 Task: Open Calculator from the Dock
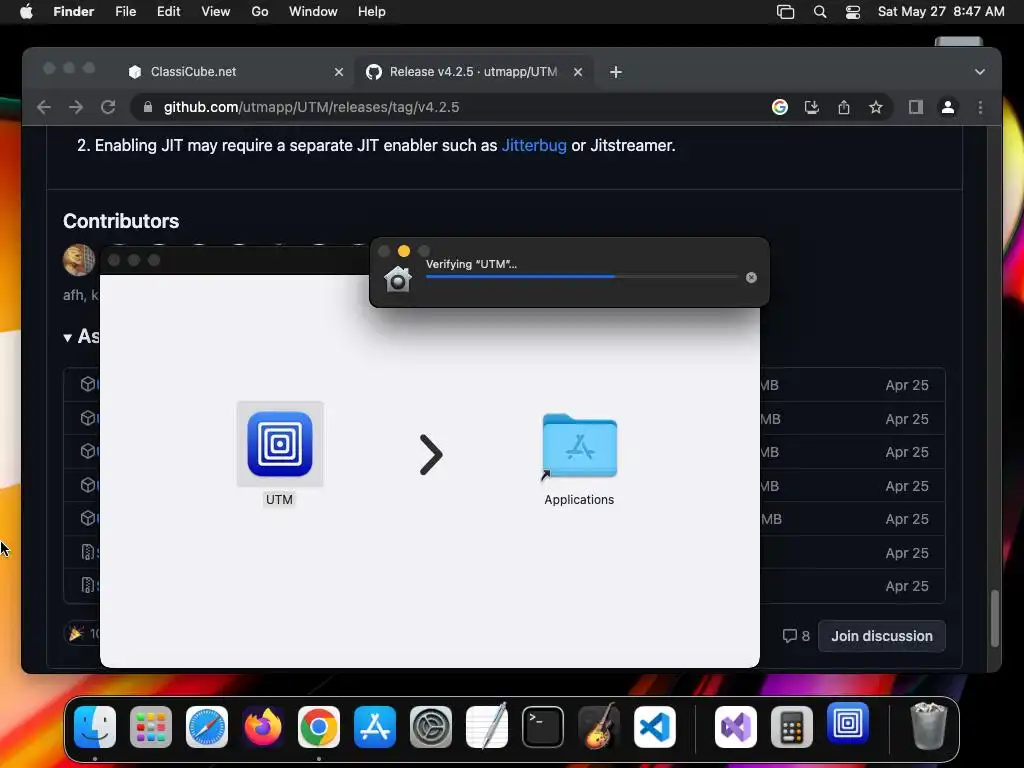click(792, 727)
